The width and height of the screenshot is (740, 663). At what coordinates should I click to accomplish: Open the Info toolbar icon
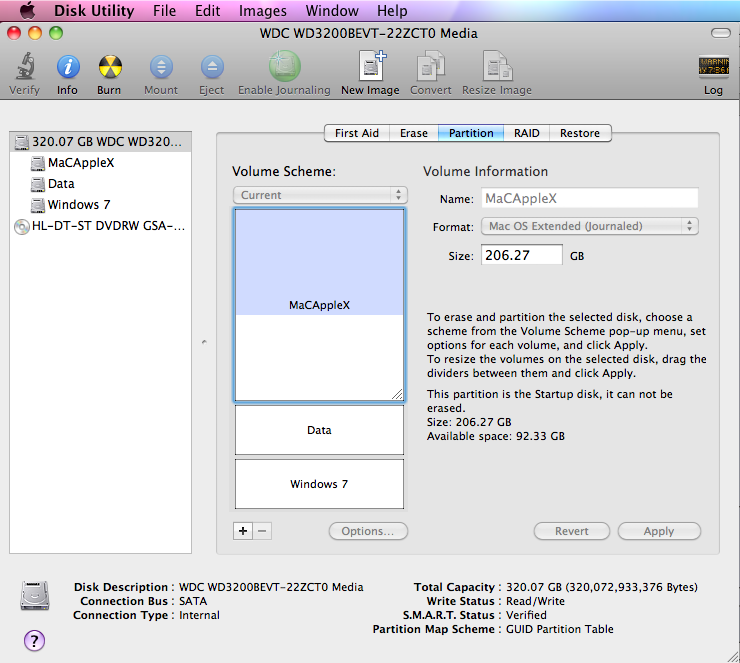coord(68,67)
